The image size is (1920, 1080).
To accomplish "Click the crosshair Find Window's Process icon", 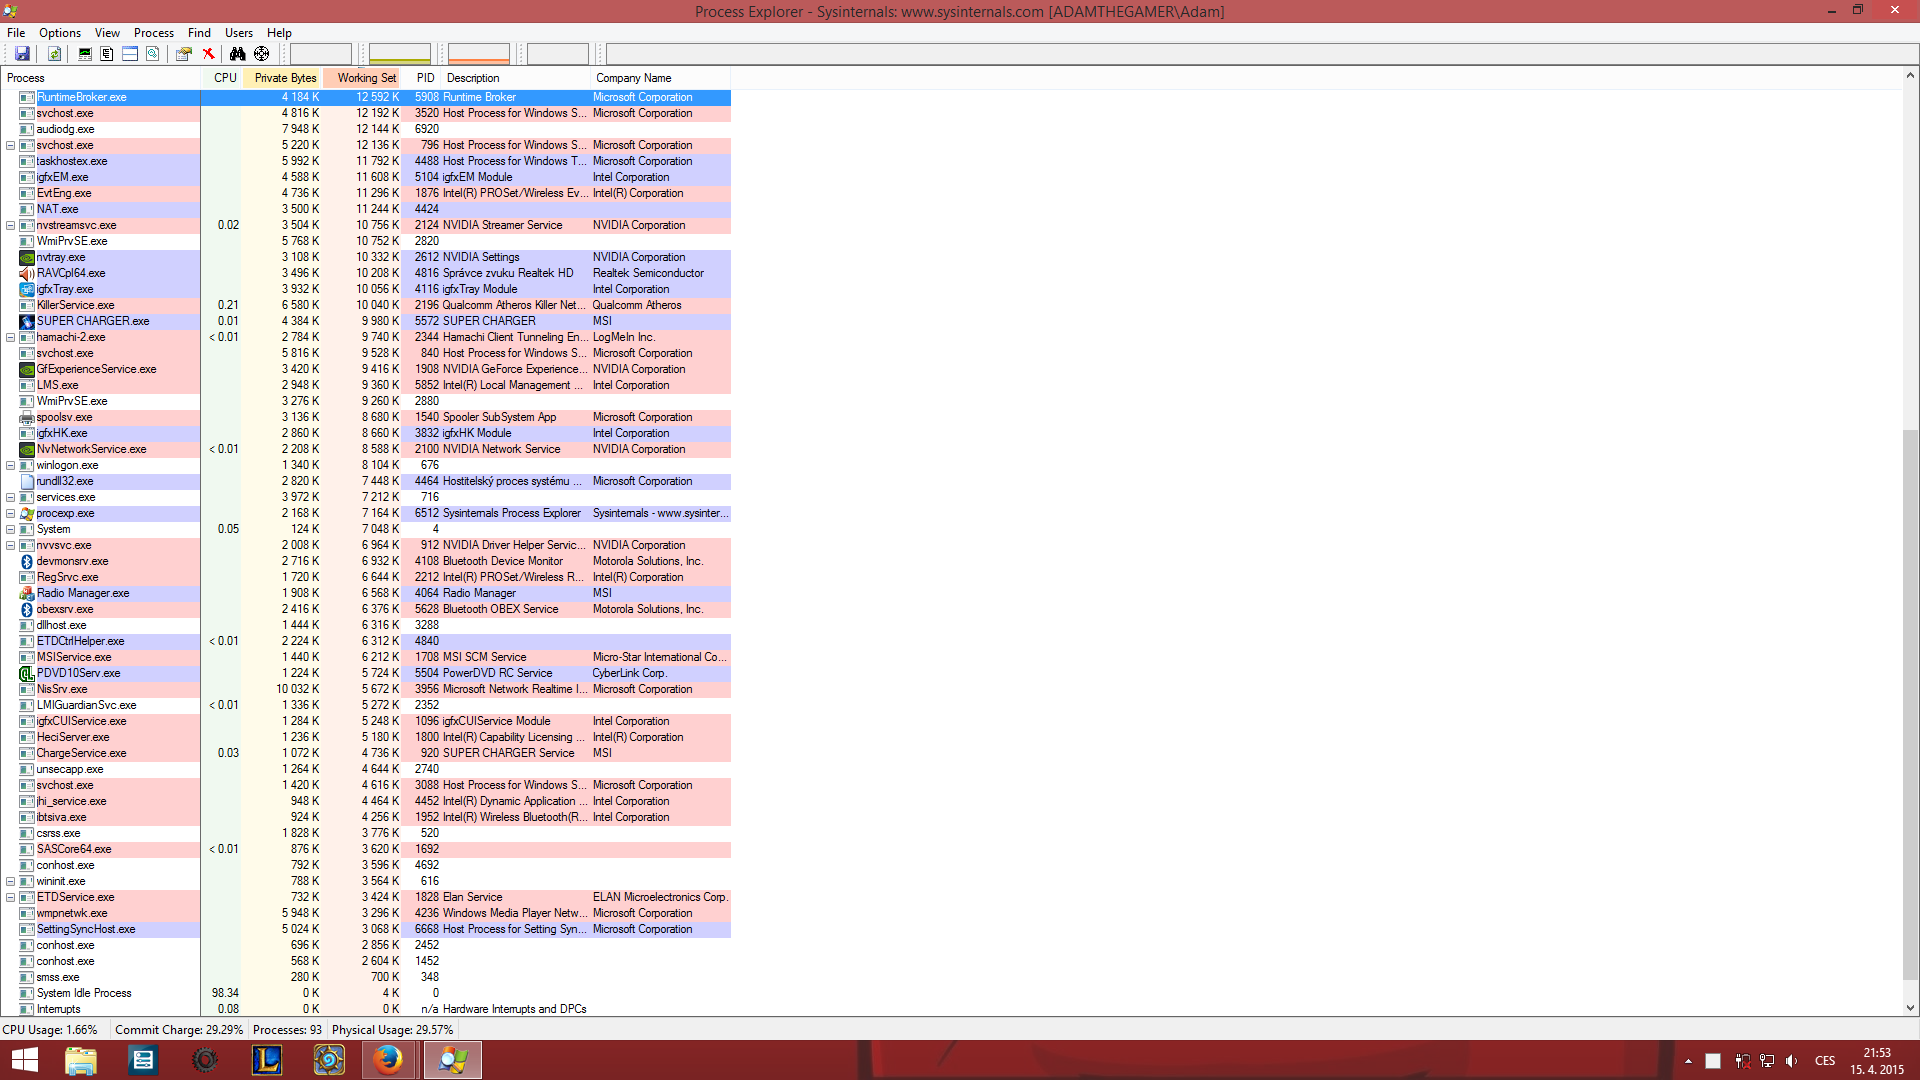I will point(262,54).
